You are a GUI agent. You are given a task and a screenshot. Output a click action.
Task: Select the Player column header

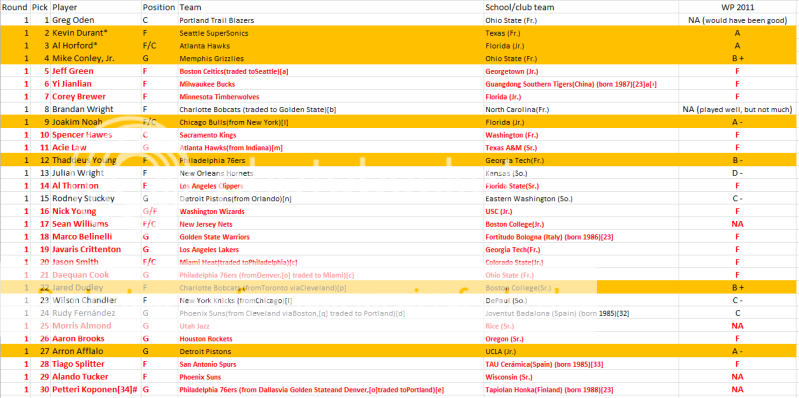pyautogui.click(x=96, y=8)
